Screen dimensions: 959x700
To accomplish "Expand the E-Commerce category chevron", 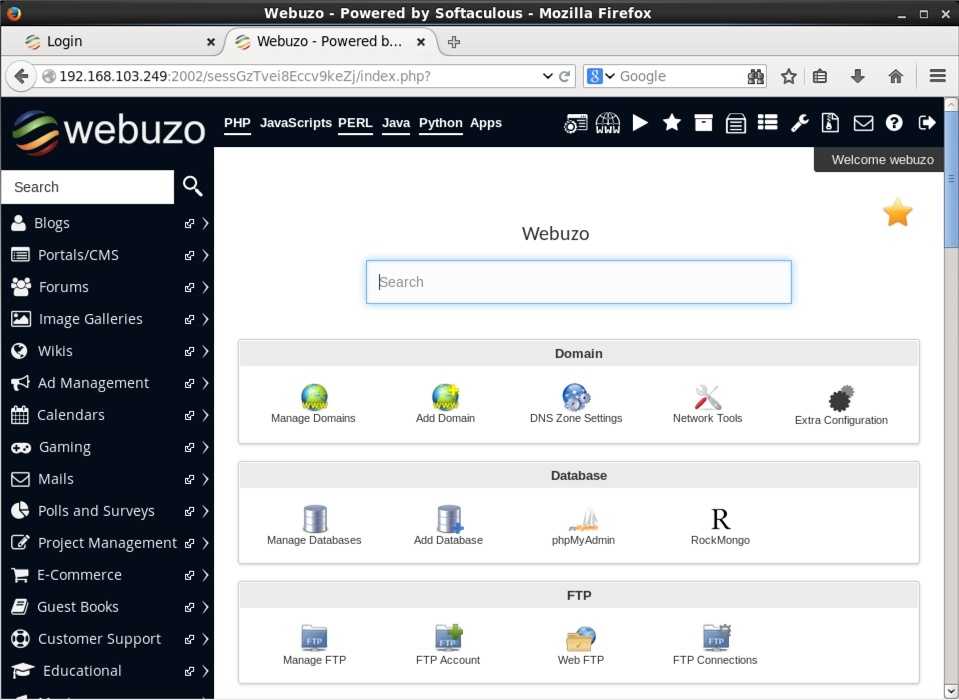I will pos(205,575).
